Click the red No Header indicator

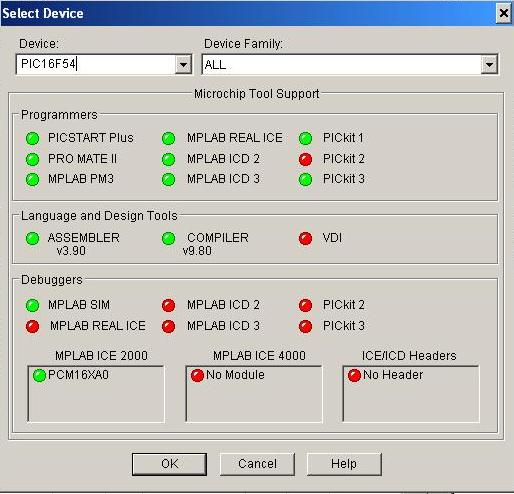[354, 375]
